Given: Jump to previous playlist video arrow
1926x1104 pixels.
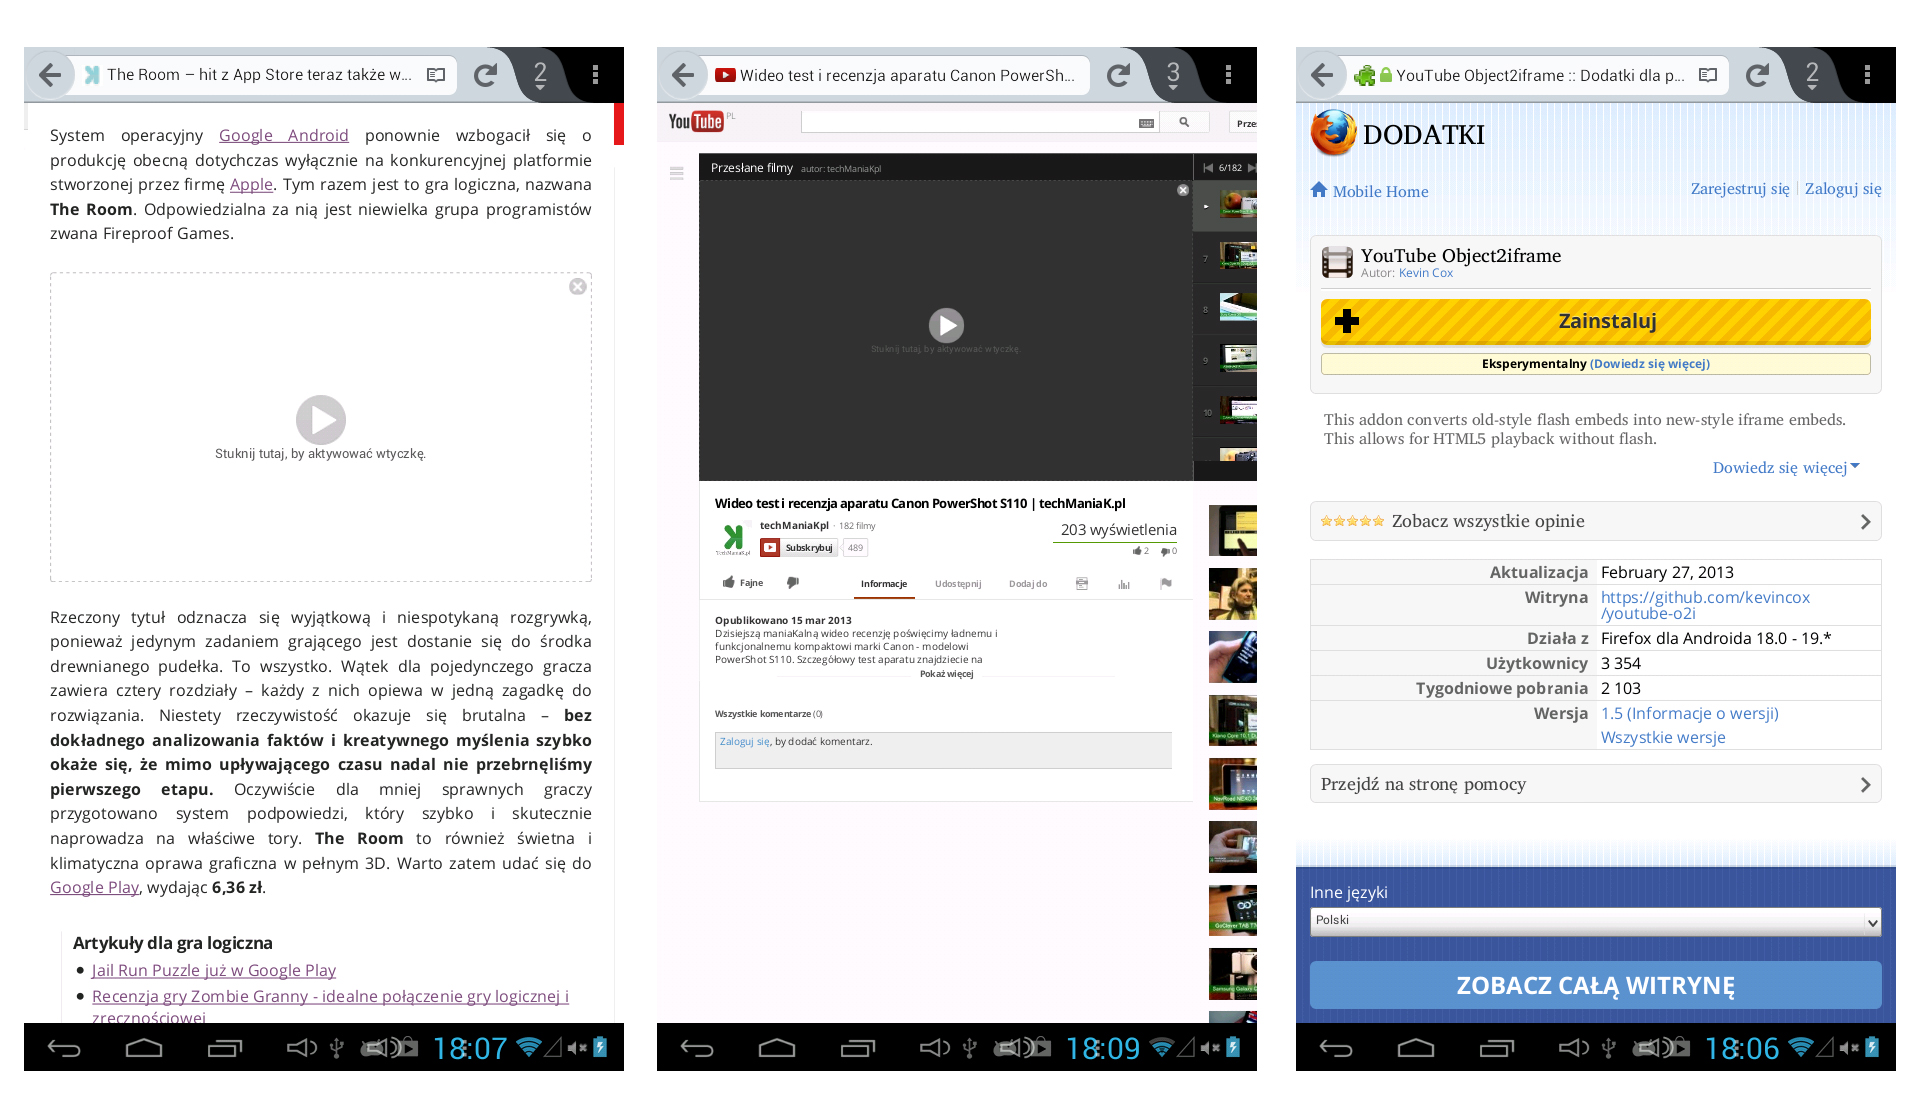Looking at the screenshot, I should 1208,168.
